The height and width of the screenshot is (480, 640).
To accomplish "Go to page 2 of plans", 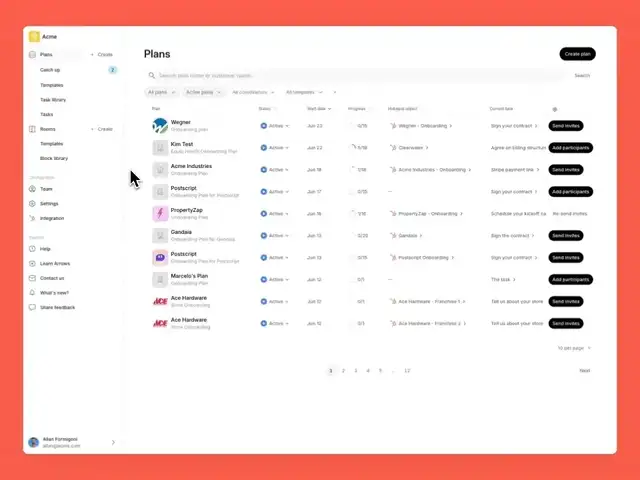I will 343,371.
